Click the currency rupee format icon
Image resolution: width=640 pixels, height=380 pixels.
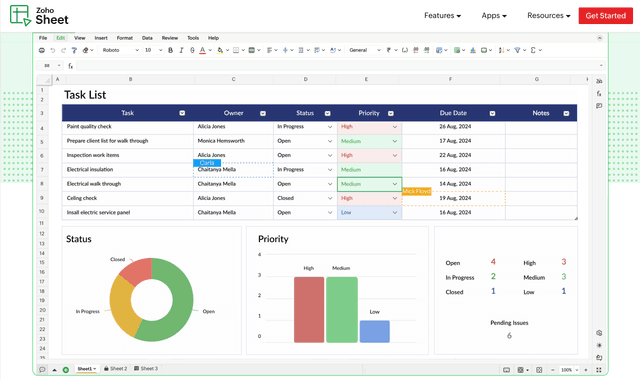(389, 50)
